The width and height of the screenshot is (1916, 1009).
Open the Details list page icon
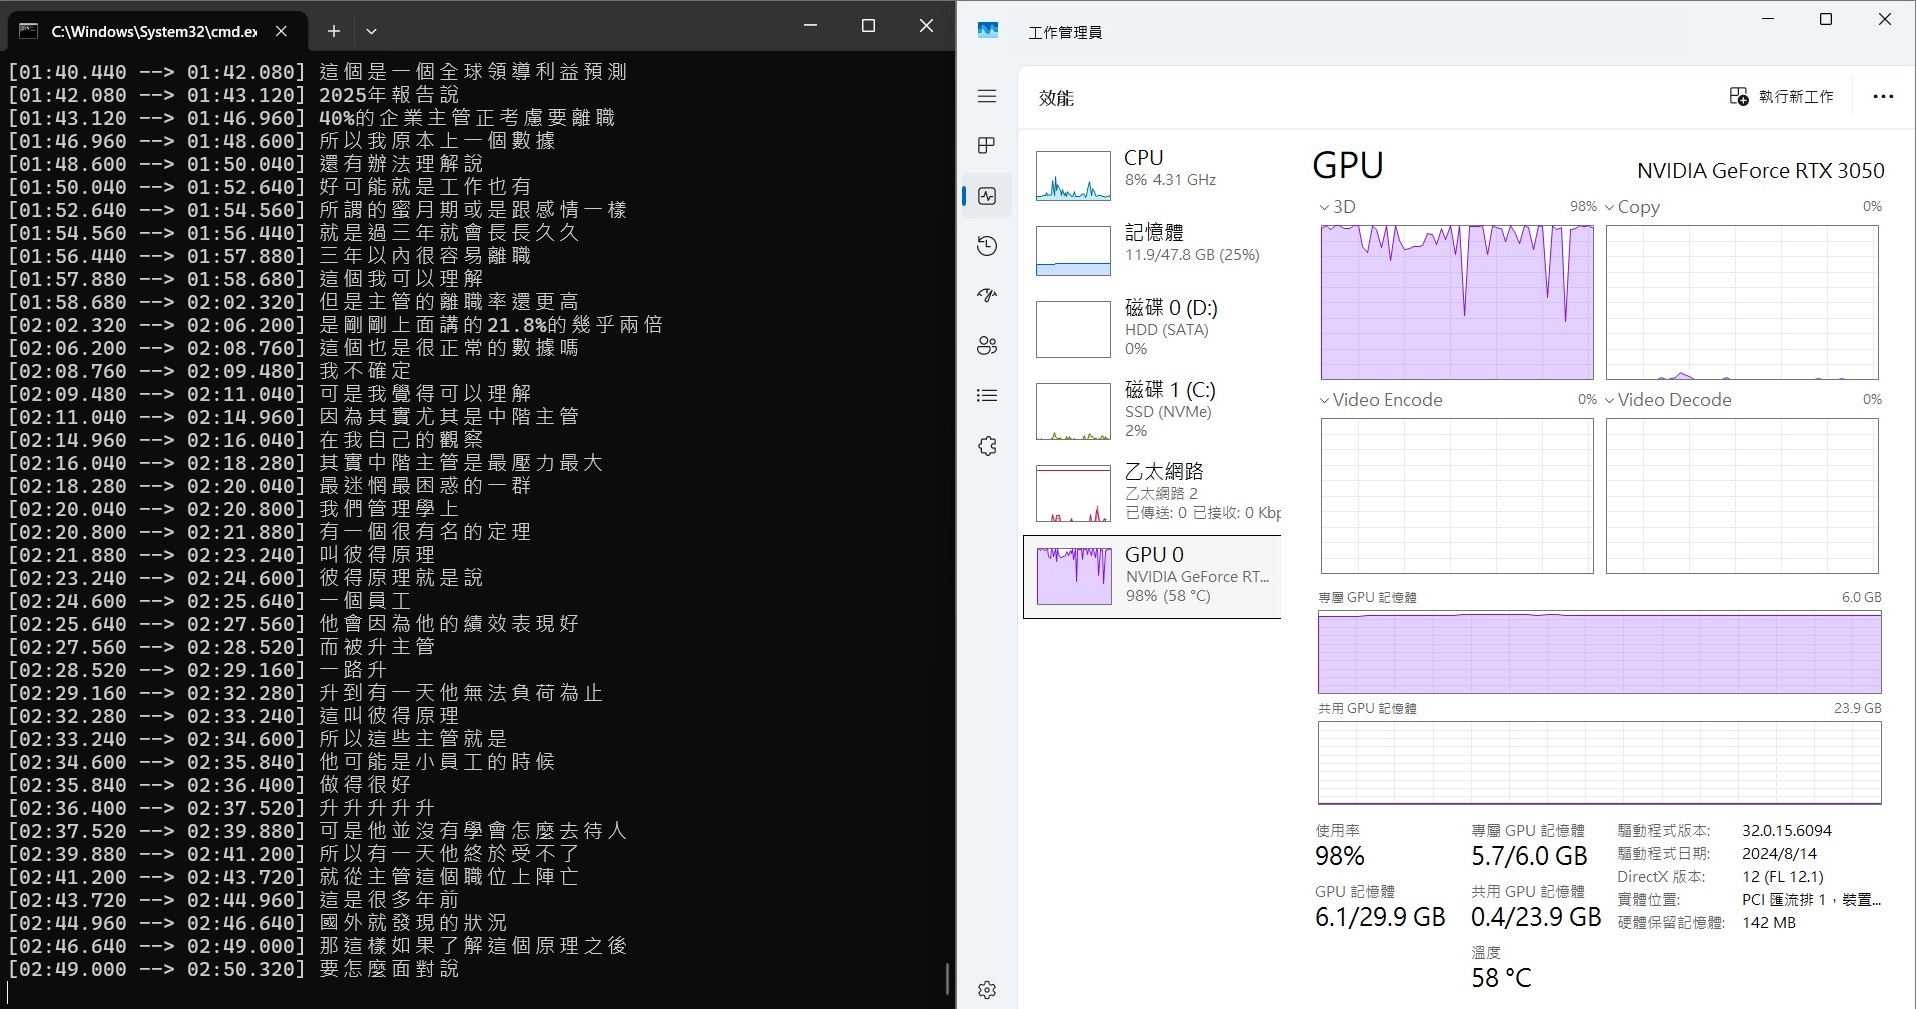pyautogui.click(x=987, y=396)
